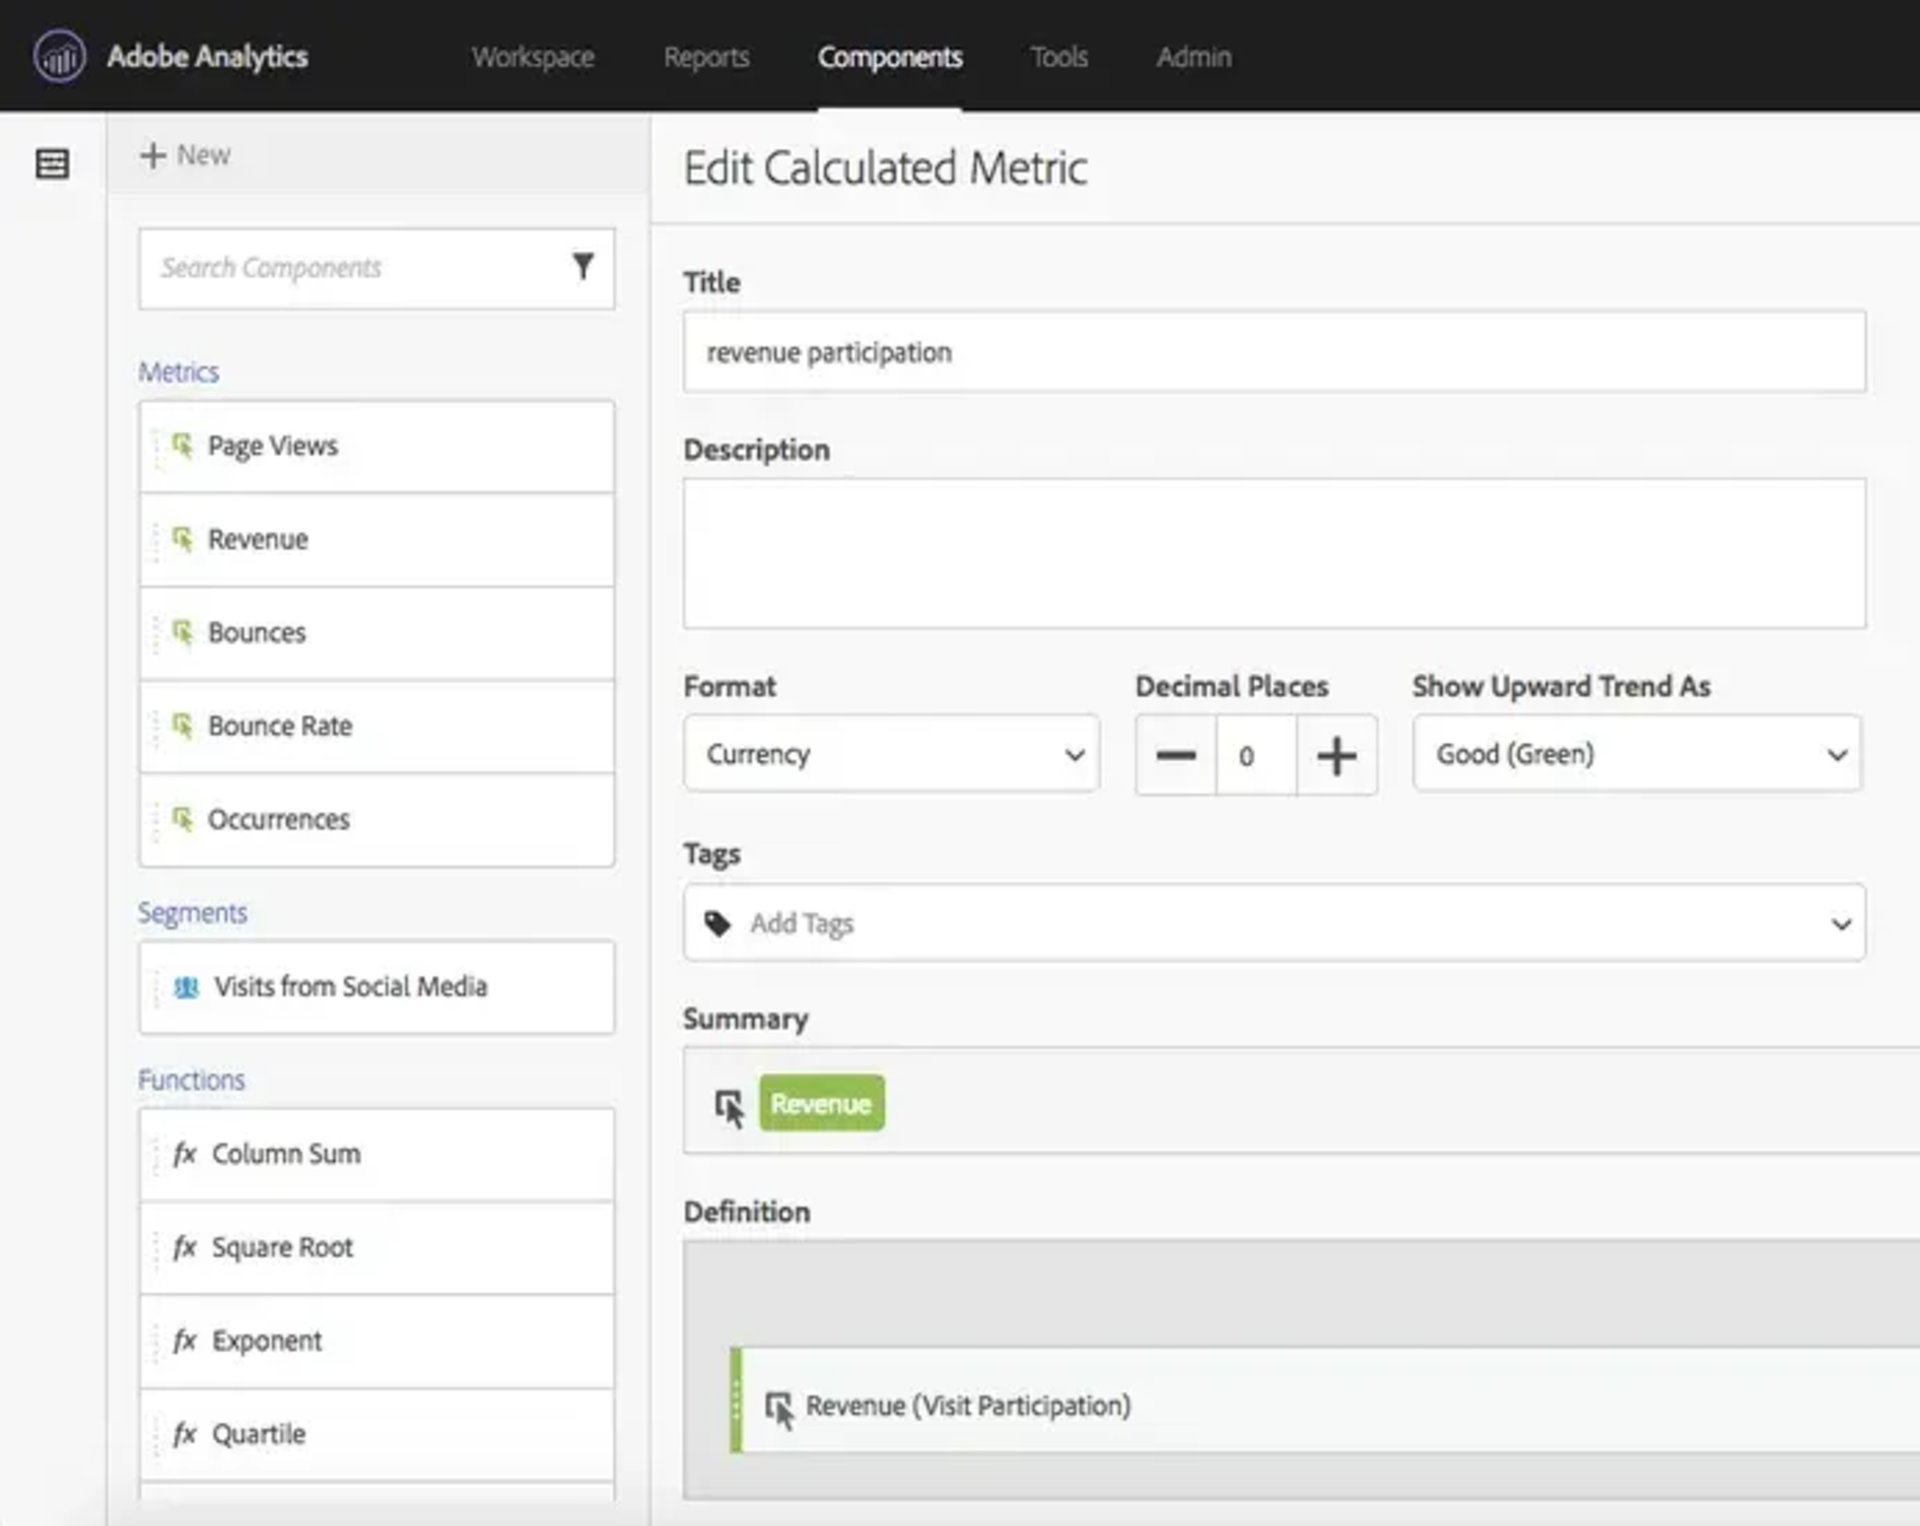Click the Visits from Social Media segment icon
This screenshot has width=1920, height=1526.
tap(186, 987)
